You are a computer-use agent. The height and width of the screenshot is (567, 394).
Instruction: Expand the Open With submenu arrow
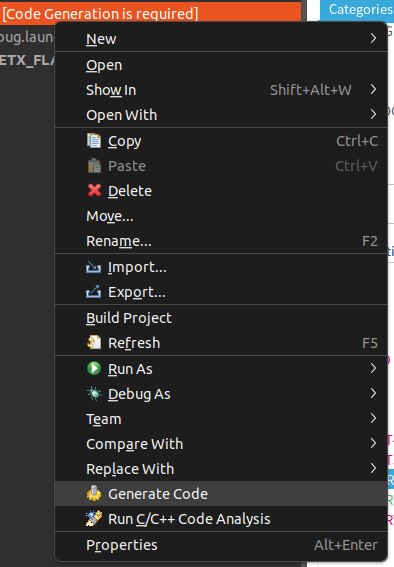tap(373, 114)
